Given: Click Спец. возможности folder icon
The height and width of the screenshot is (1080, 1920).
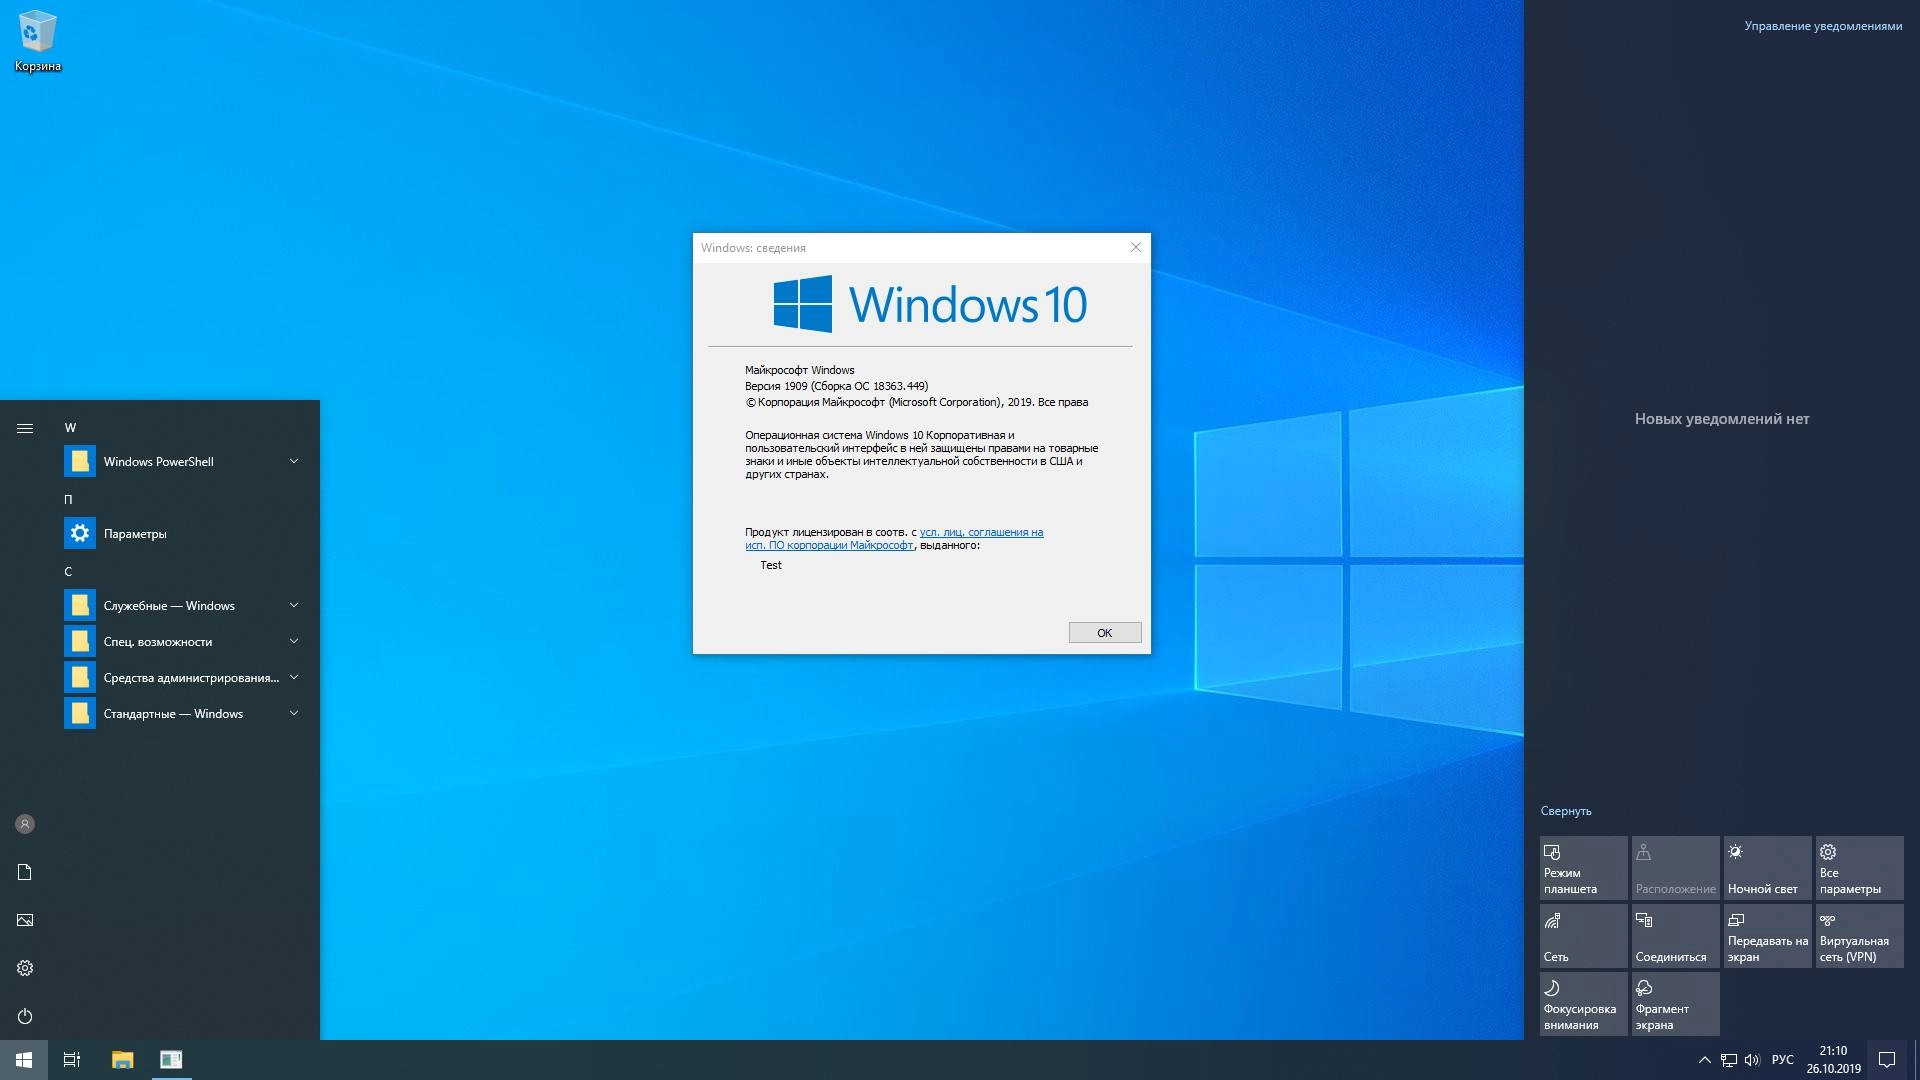Looking at the screenshot, I should click(80, 641).
